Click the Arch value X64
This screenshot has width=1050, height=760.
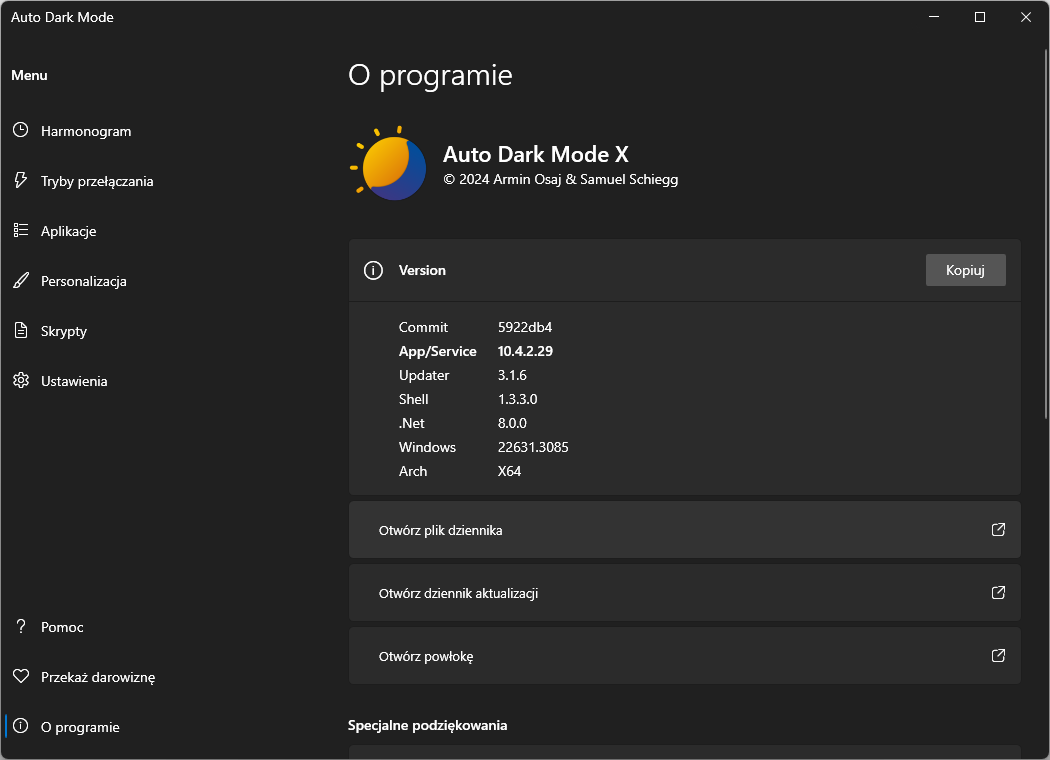click(509, 471)
